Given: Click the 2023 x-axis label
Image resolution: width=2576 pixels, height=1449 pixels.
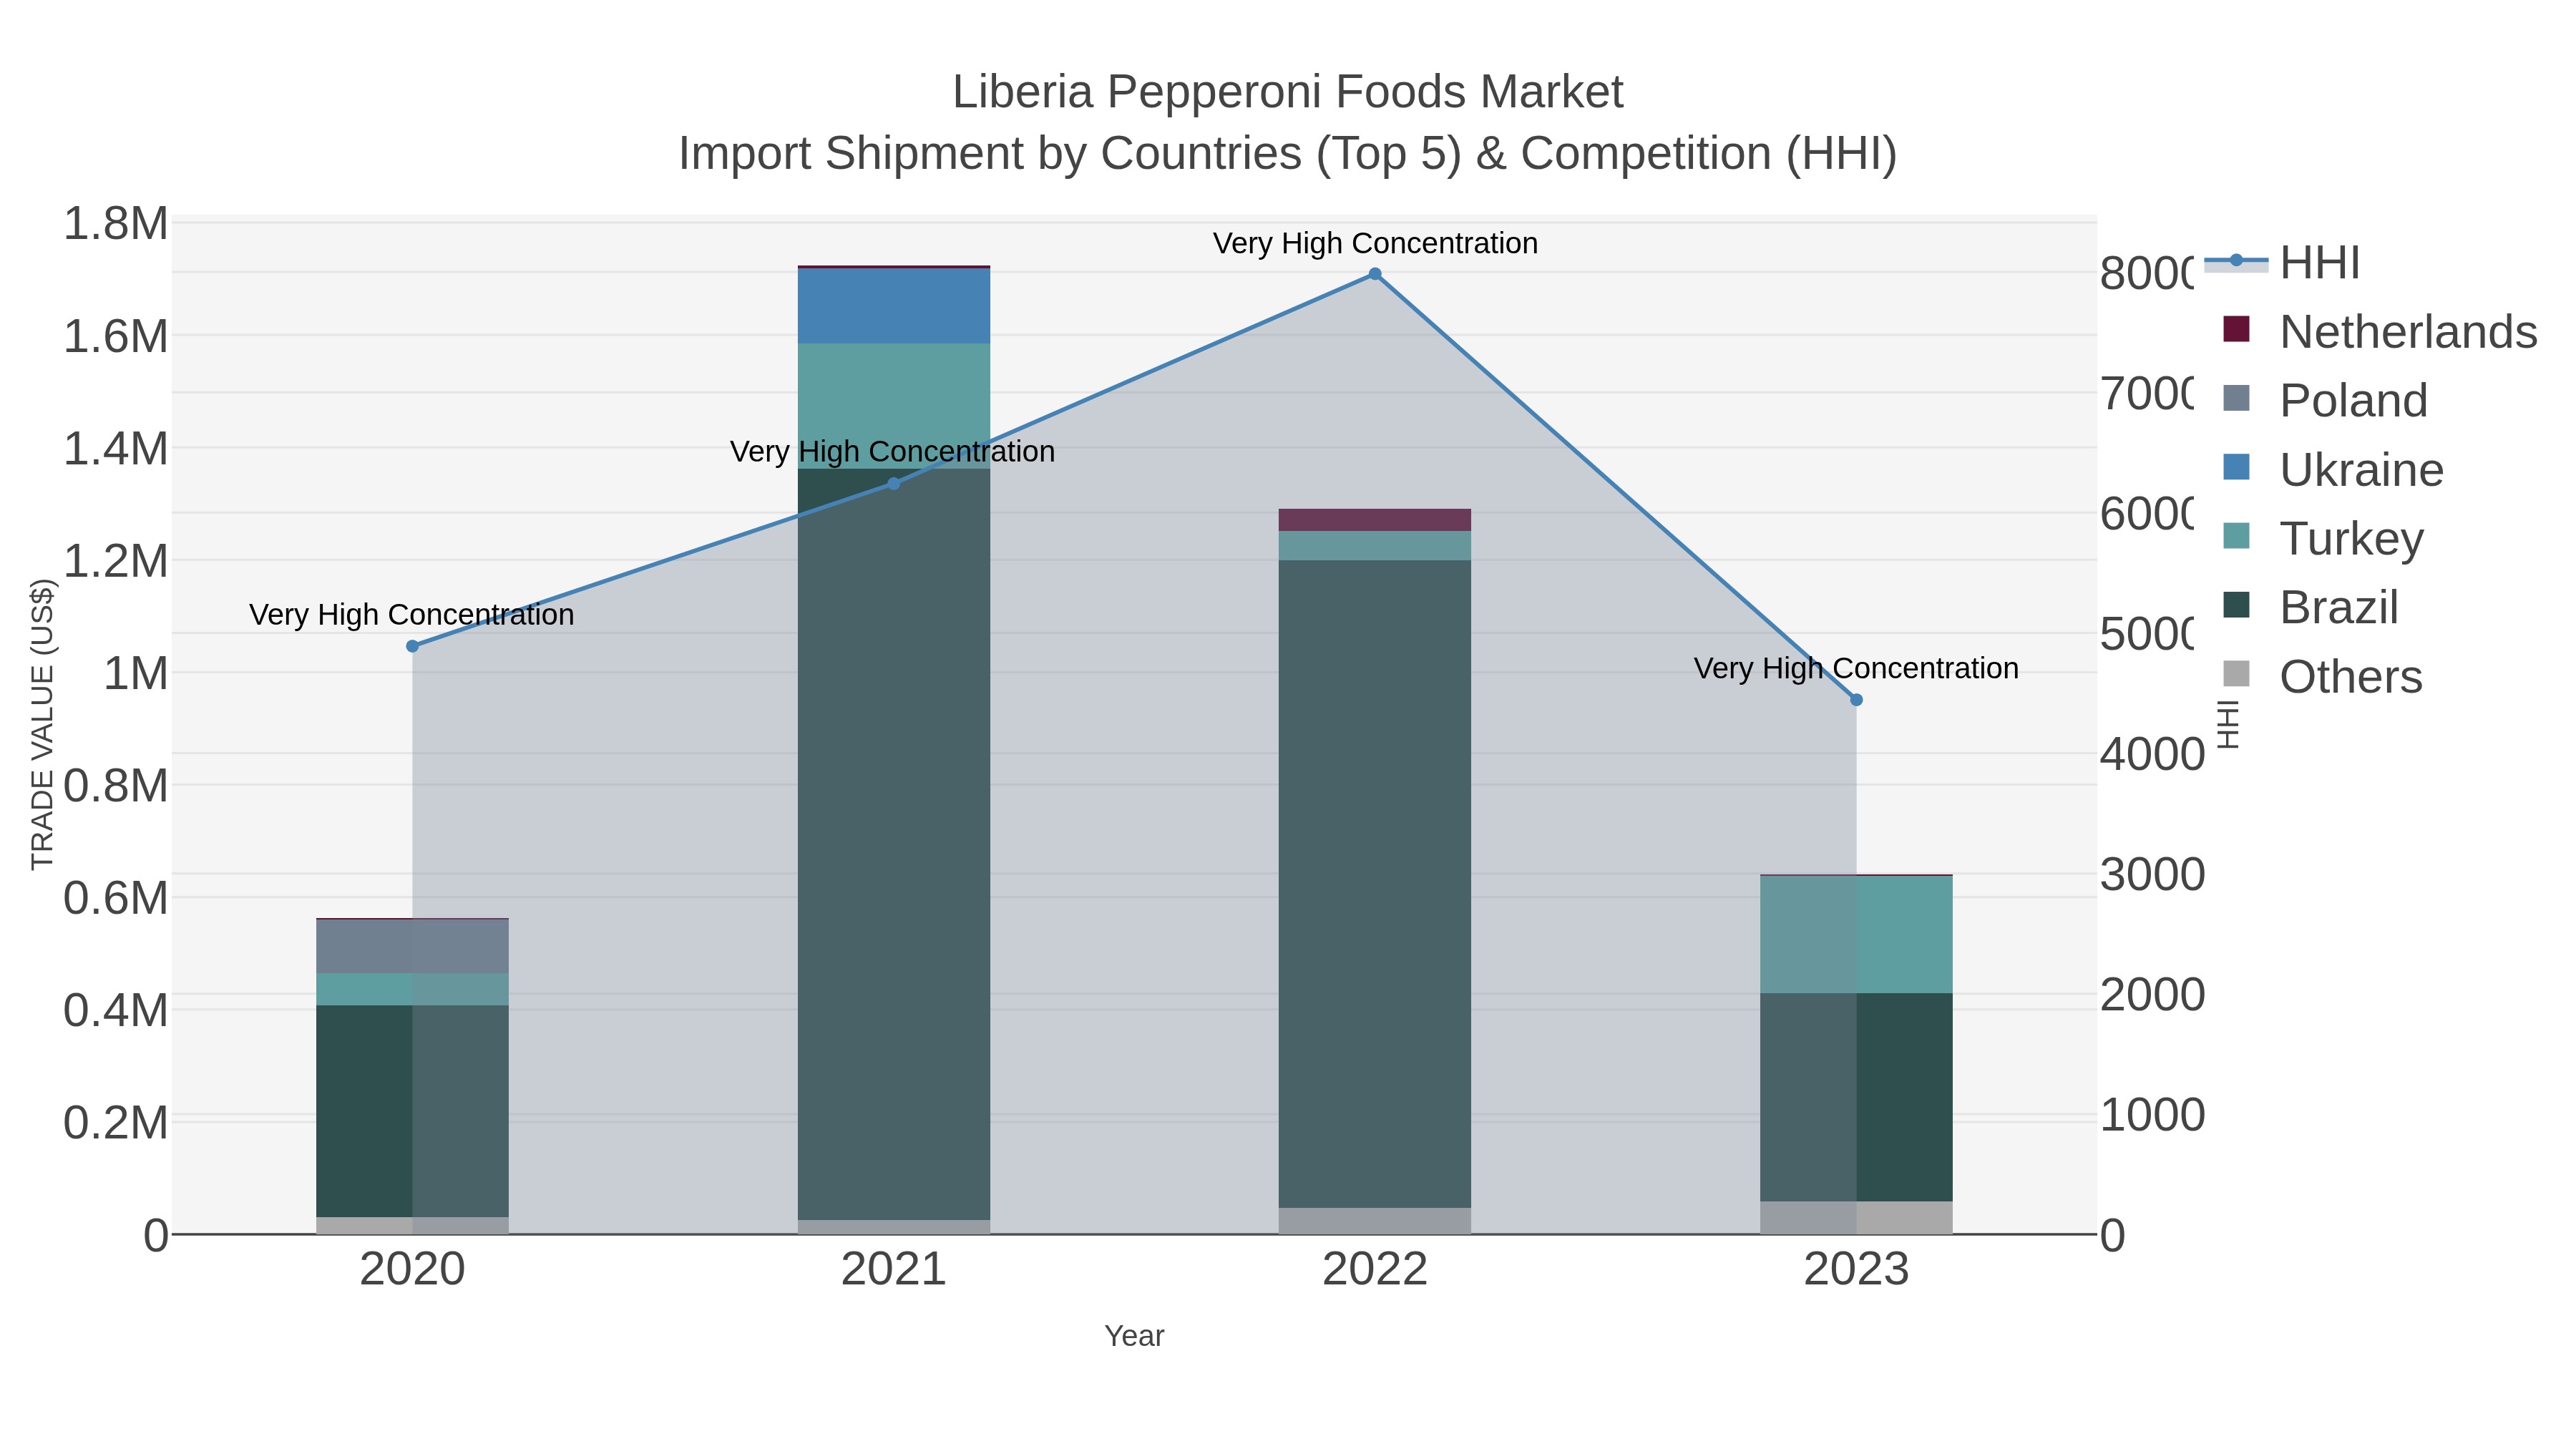Looking at the screenshot, I should [1857, 1270].
